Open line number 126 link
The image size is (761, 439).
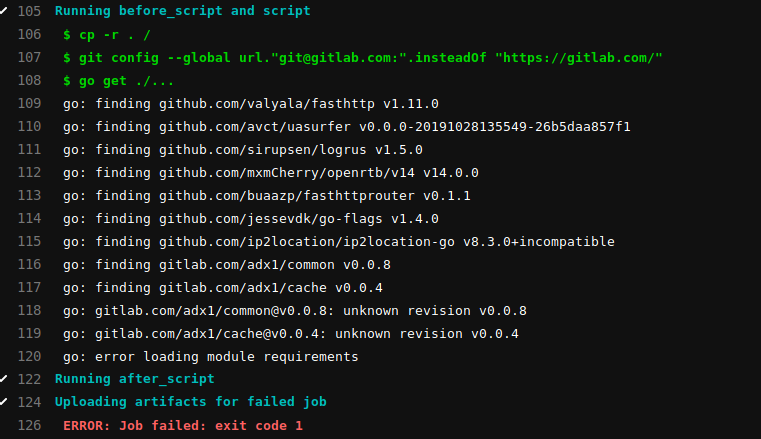[29, 425]
